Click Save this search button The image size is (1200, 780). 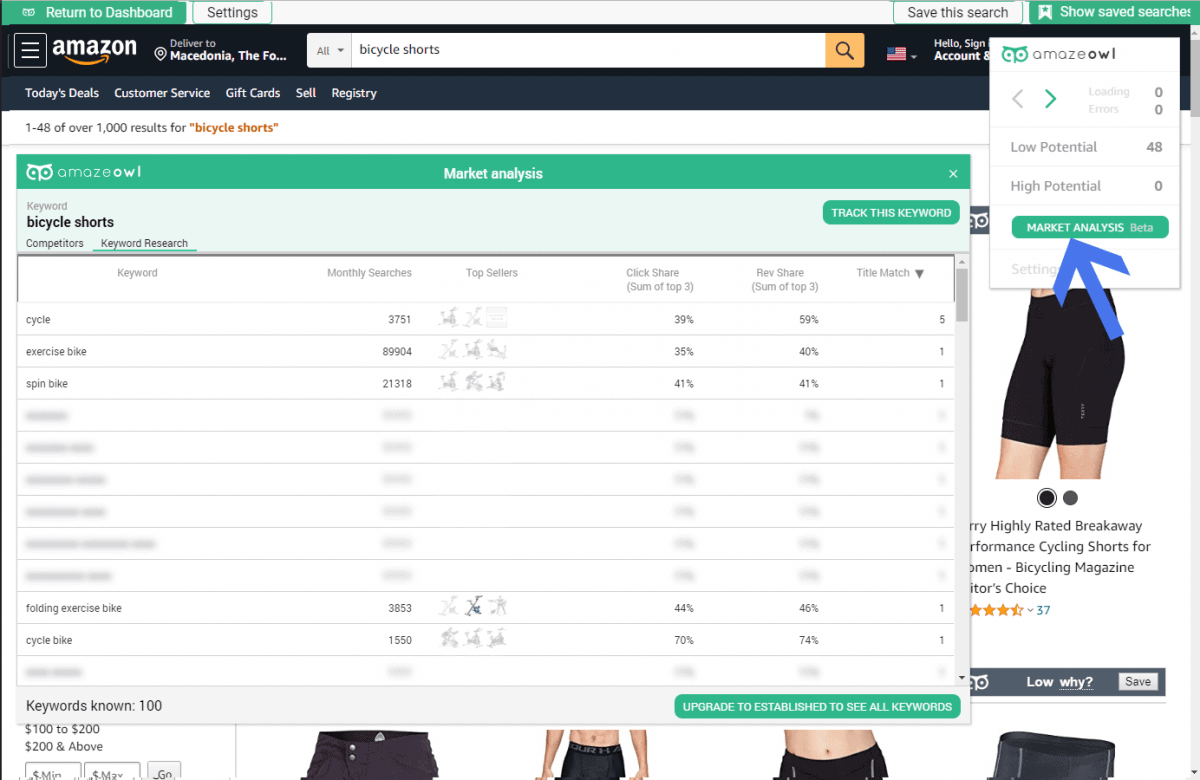[x=958, y=12]
